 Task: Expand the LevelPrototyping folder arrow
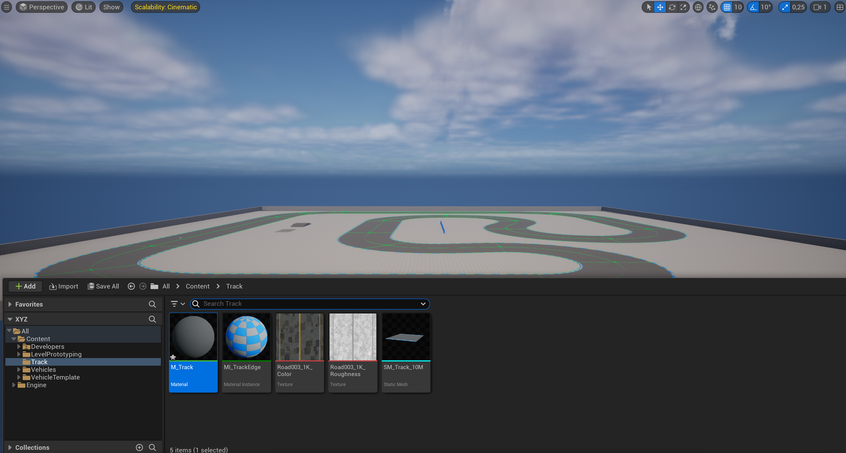pyautogui.click(x=19, y=354)
